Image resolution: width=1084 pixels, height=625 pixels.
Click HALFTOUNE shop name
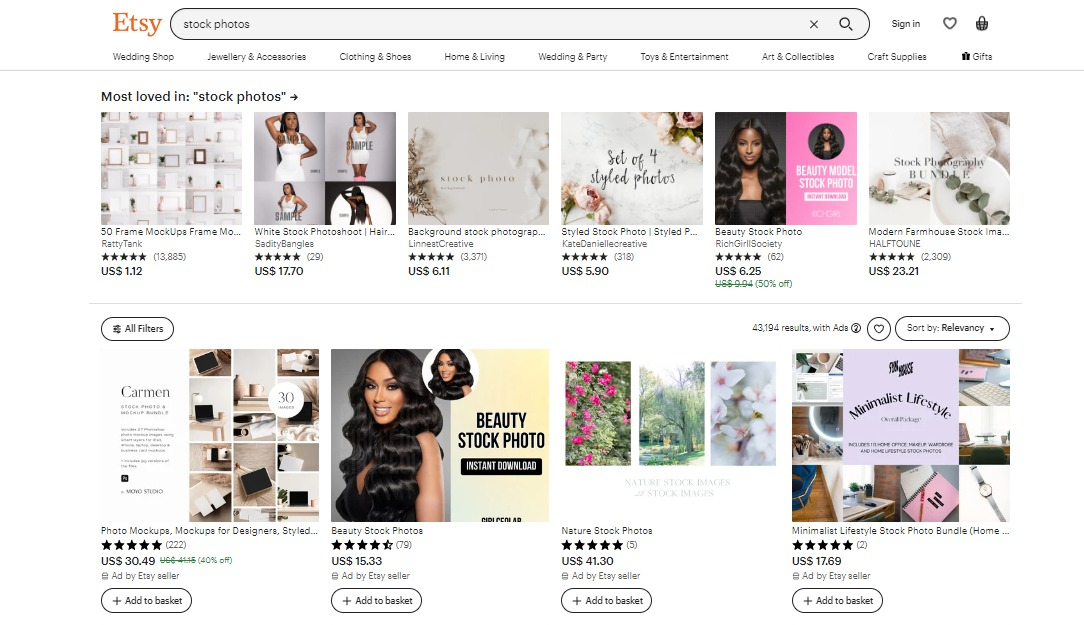coord(895,244)
